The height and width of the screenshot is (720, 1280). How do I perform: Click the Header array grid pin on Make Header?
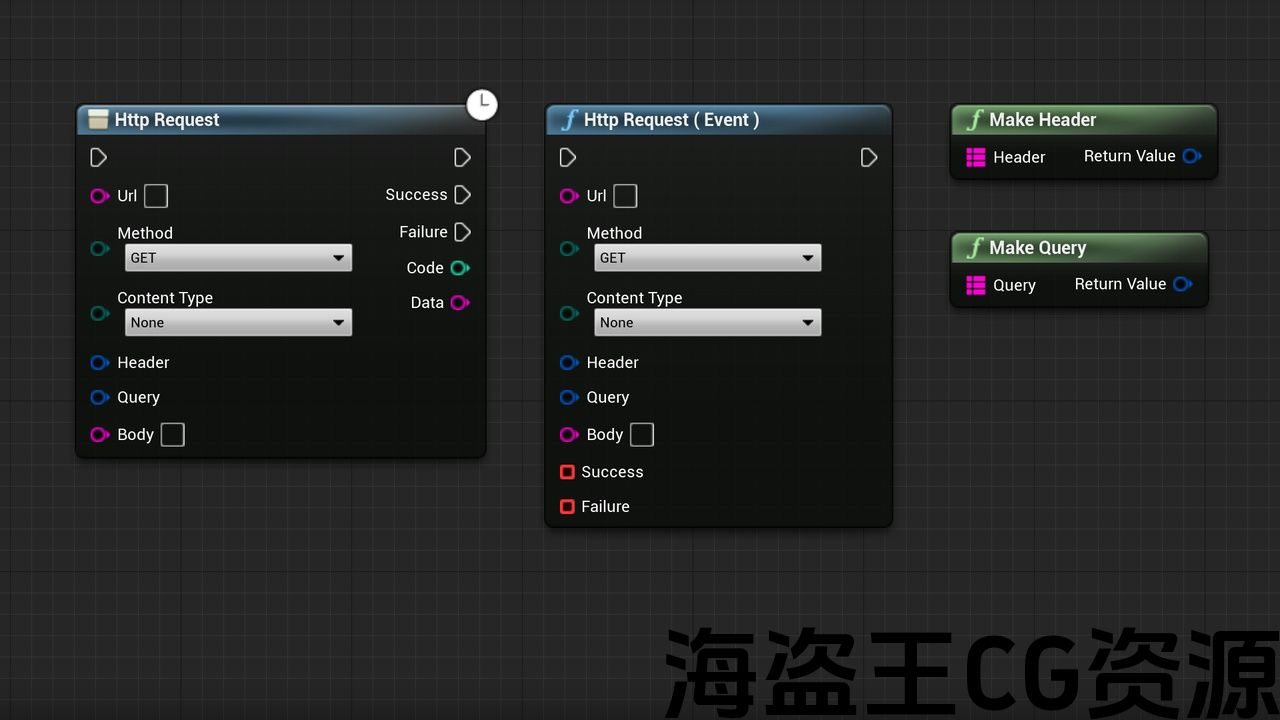point(976,157)
